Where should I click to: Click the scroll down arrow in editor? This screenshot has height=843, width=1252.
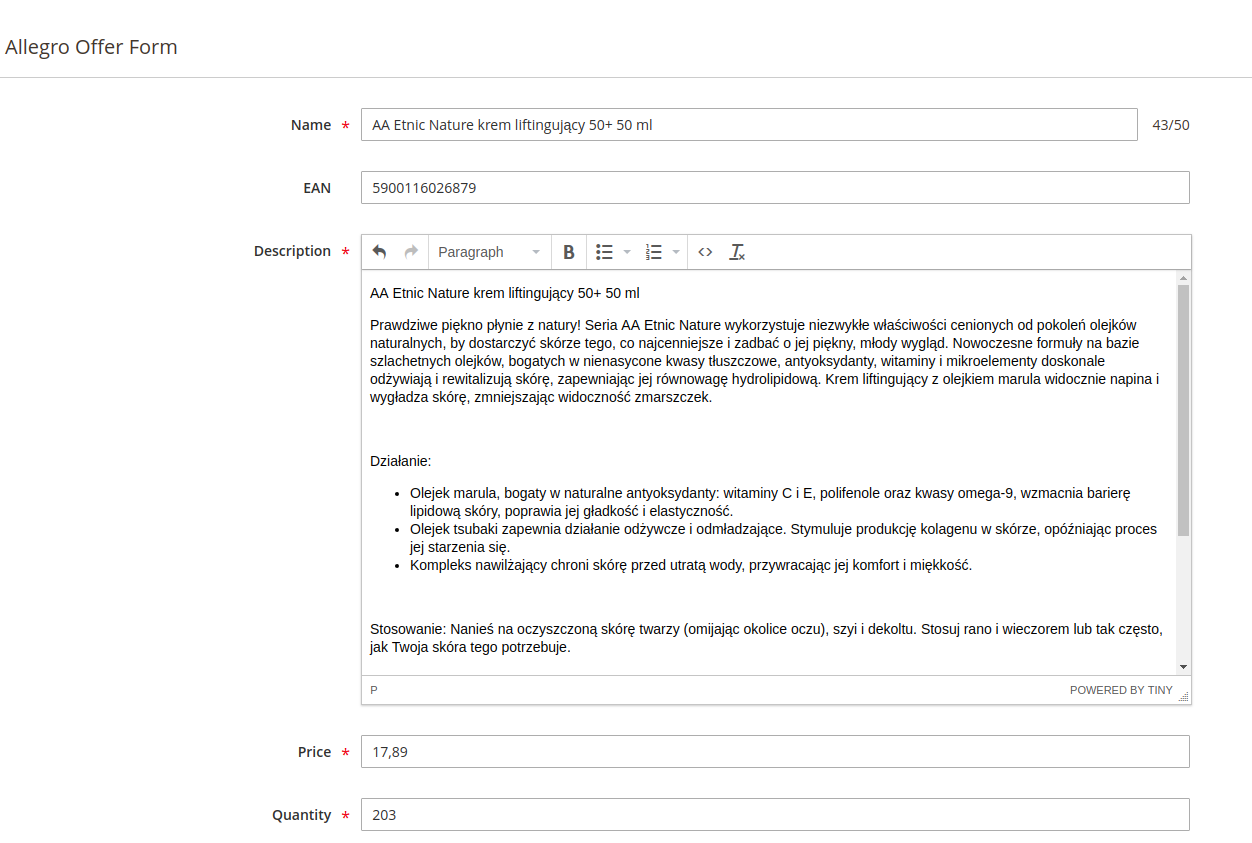(1183, 666)
